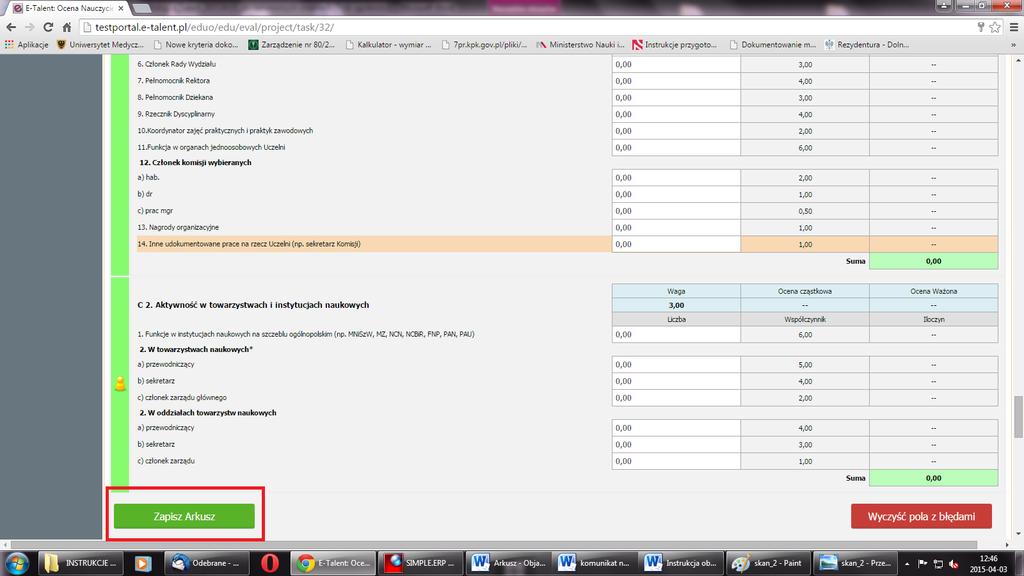The image size is (1024, 576).
Task: Click the Waga value 3,00
Action: coord(676,305)
